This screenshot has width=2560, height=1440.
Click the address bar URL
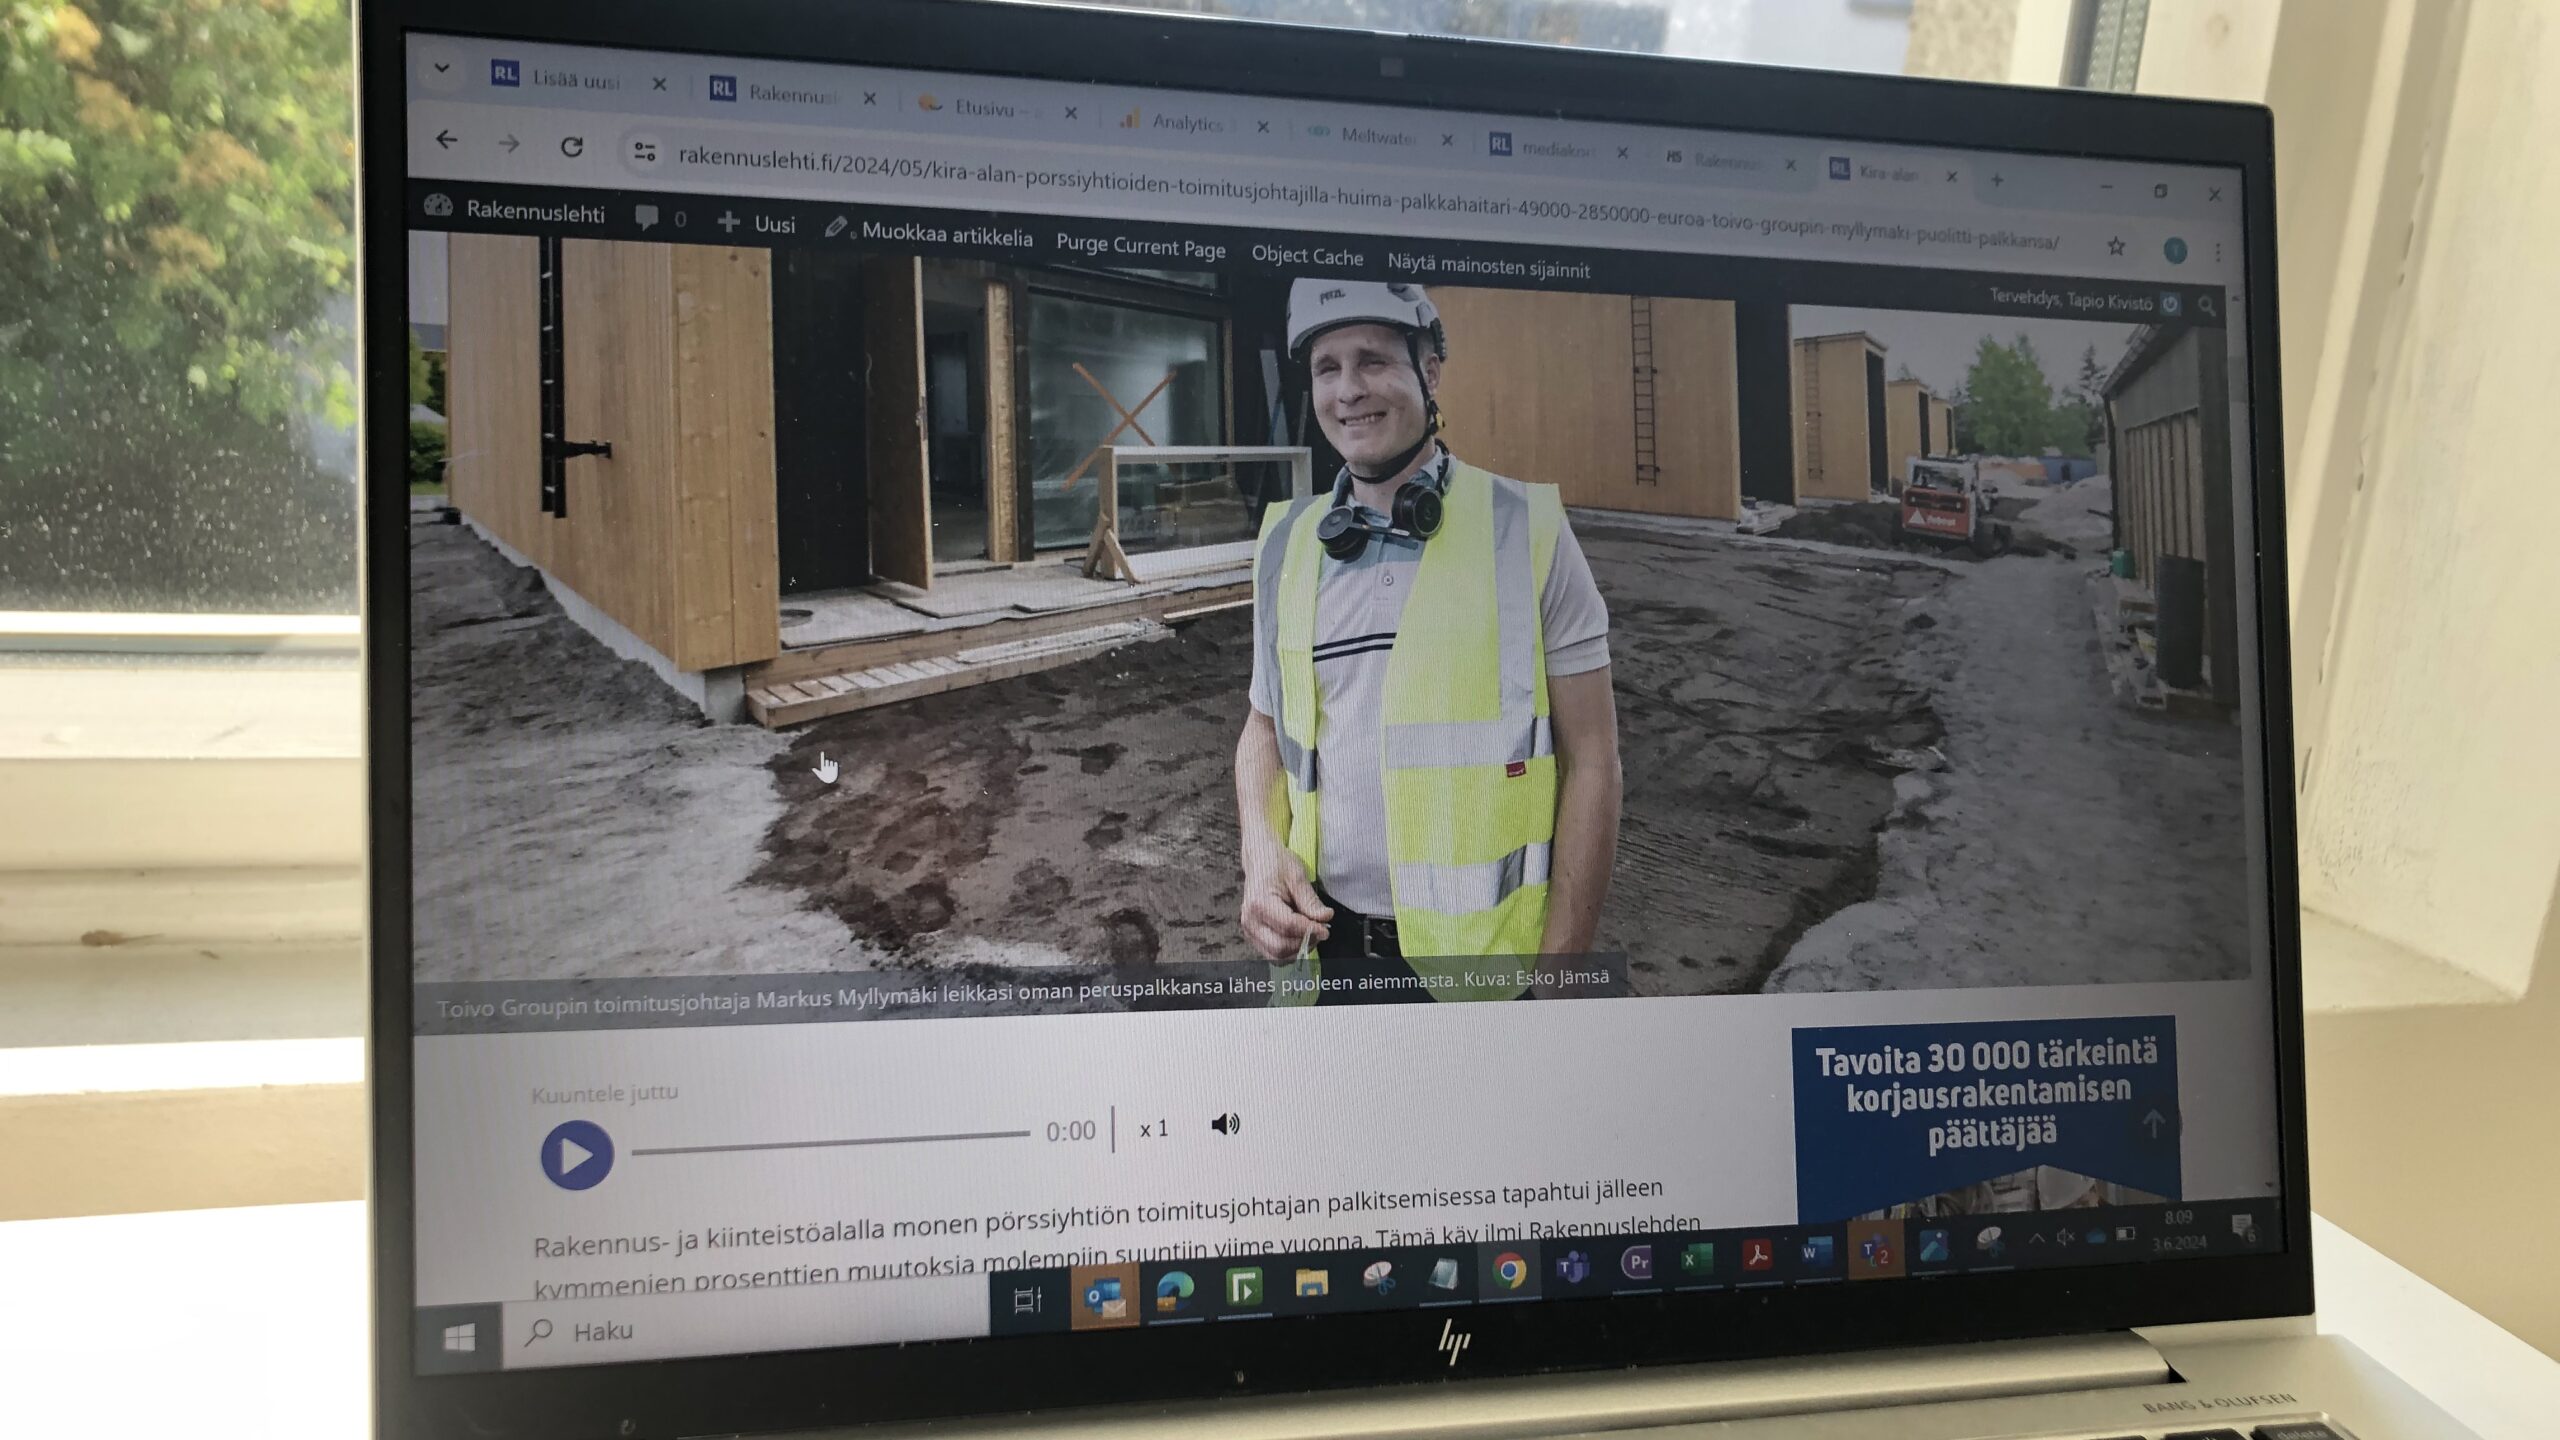click(1367, 199)
